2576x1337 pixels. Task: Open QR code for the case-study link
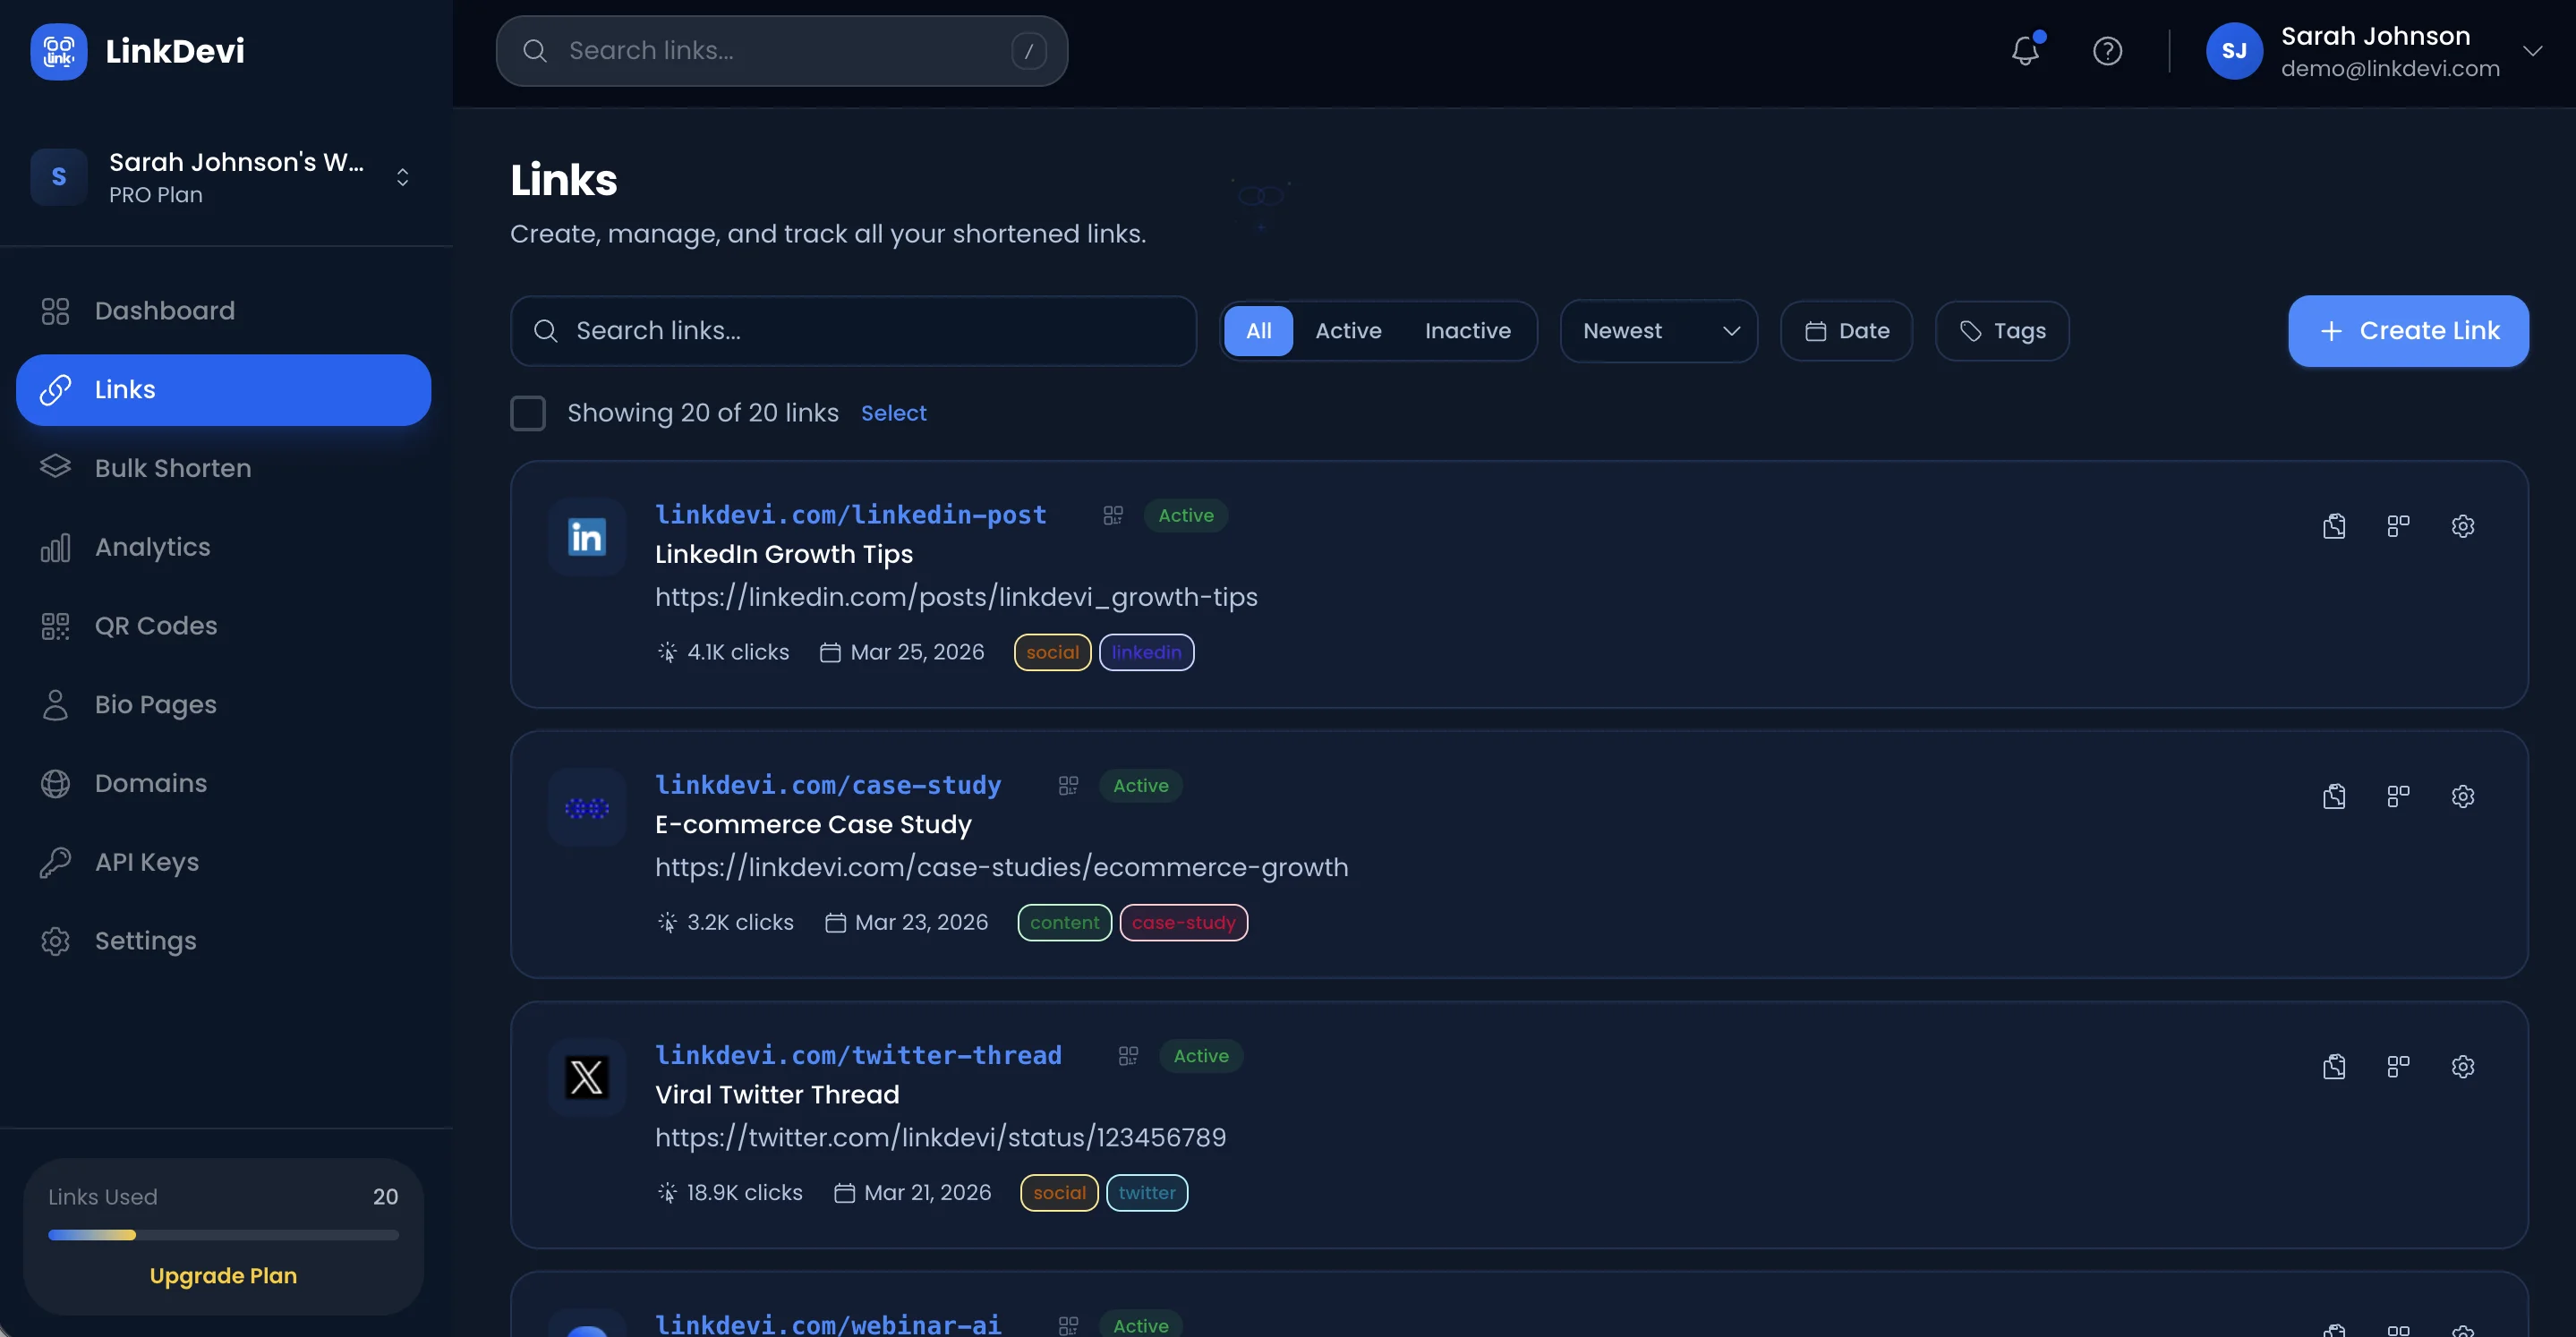(2398, 796)
